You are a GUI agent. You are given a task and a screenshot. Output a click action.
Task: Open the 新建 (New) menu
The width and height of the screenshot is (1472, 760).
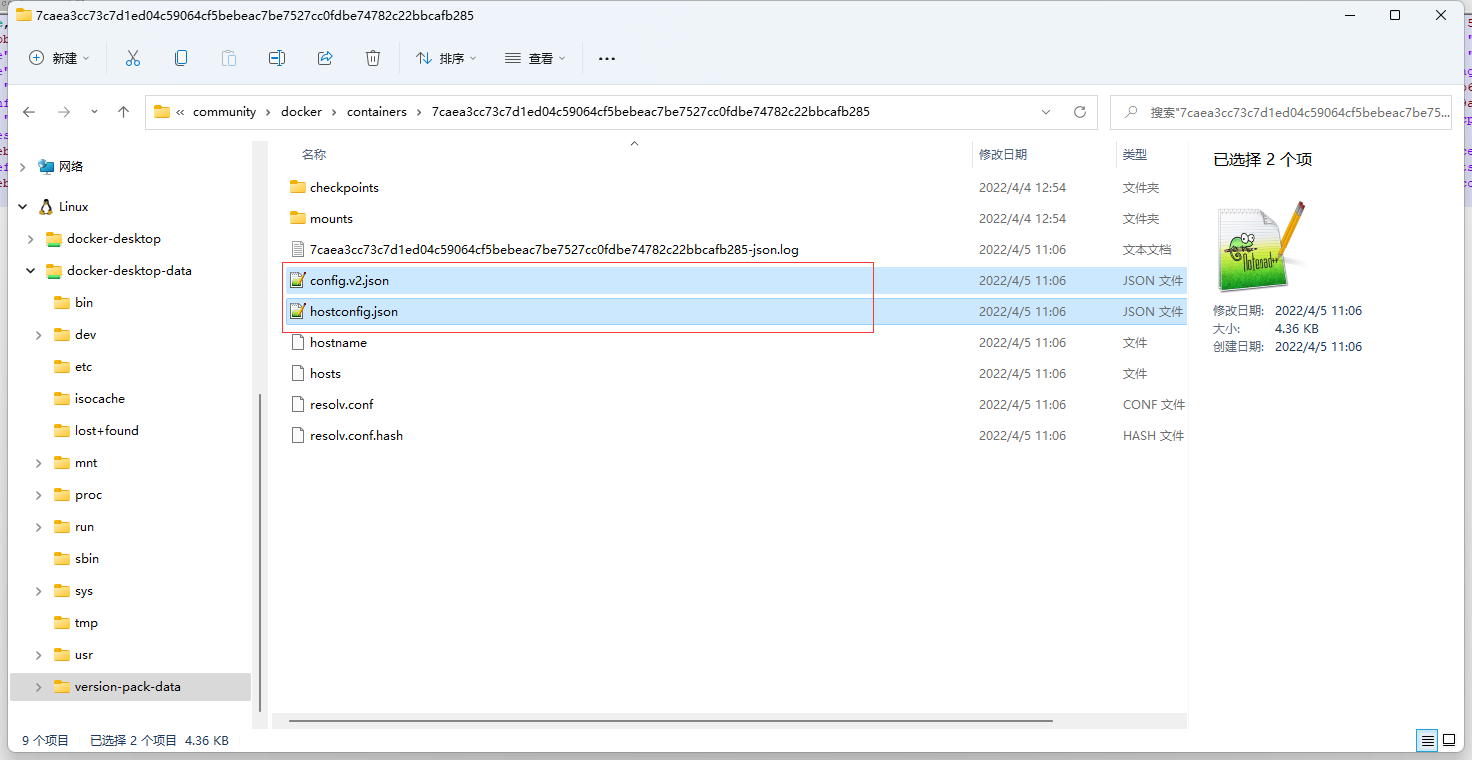[59, 58]
